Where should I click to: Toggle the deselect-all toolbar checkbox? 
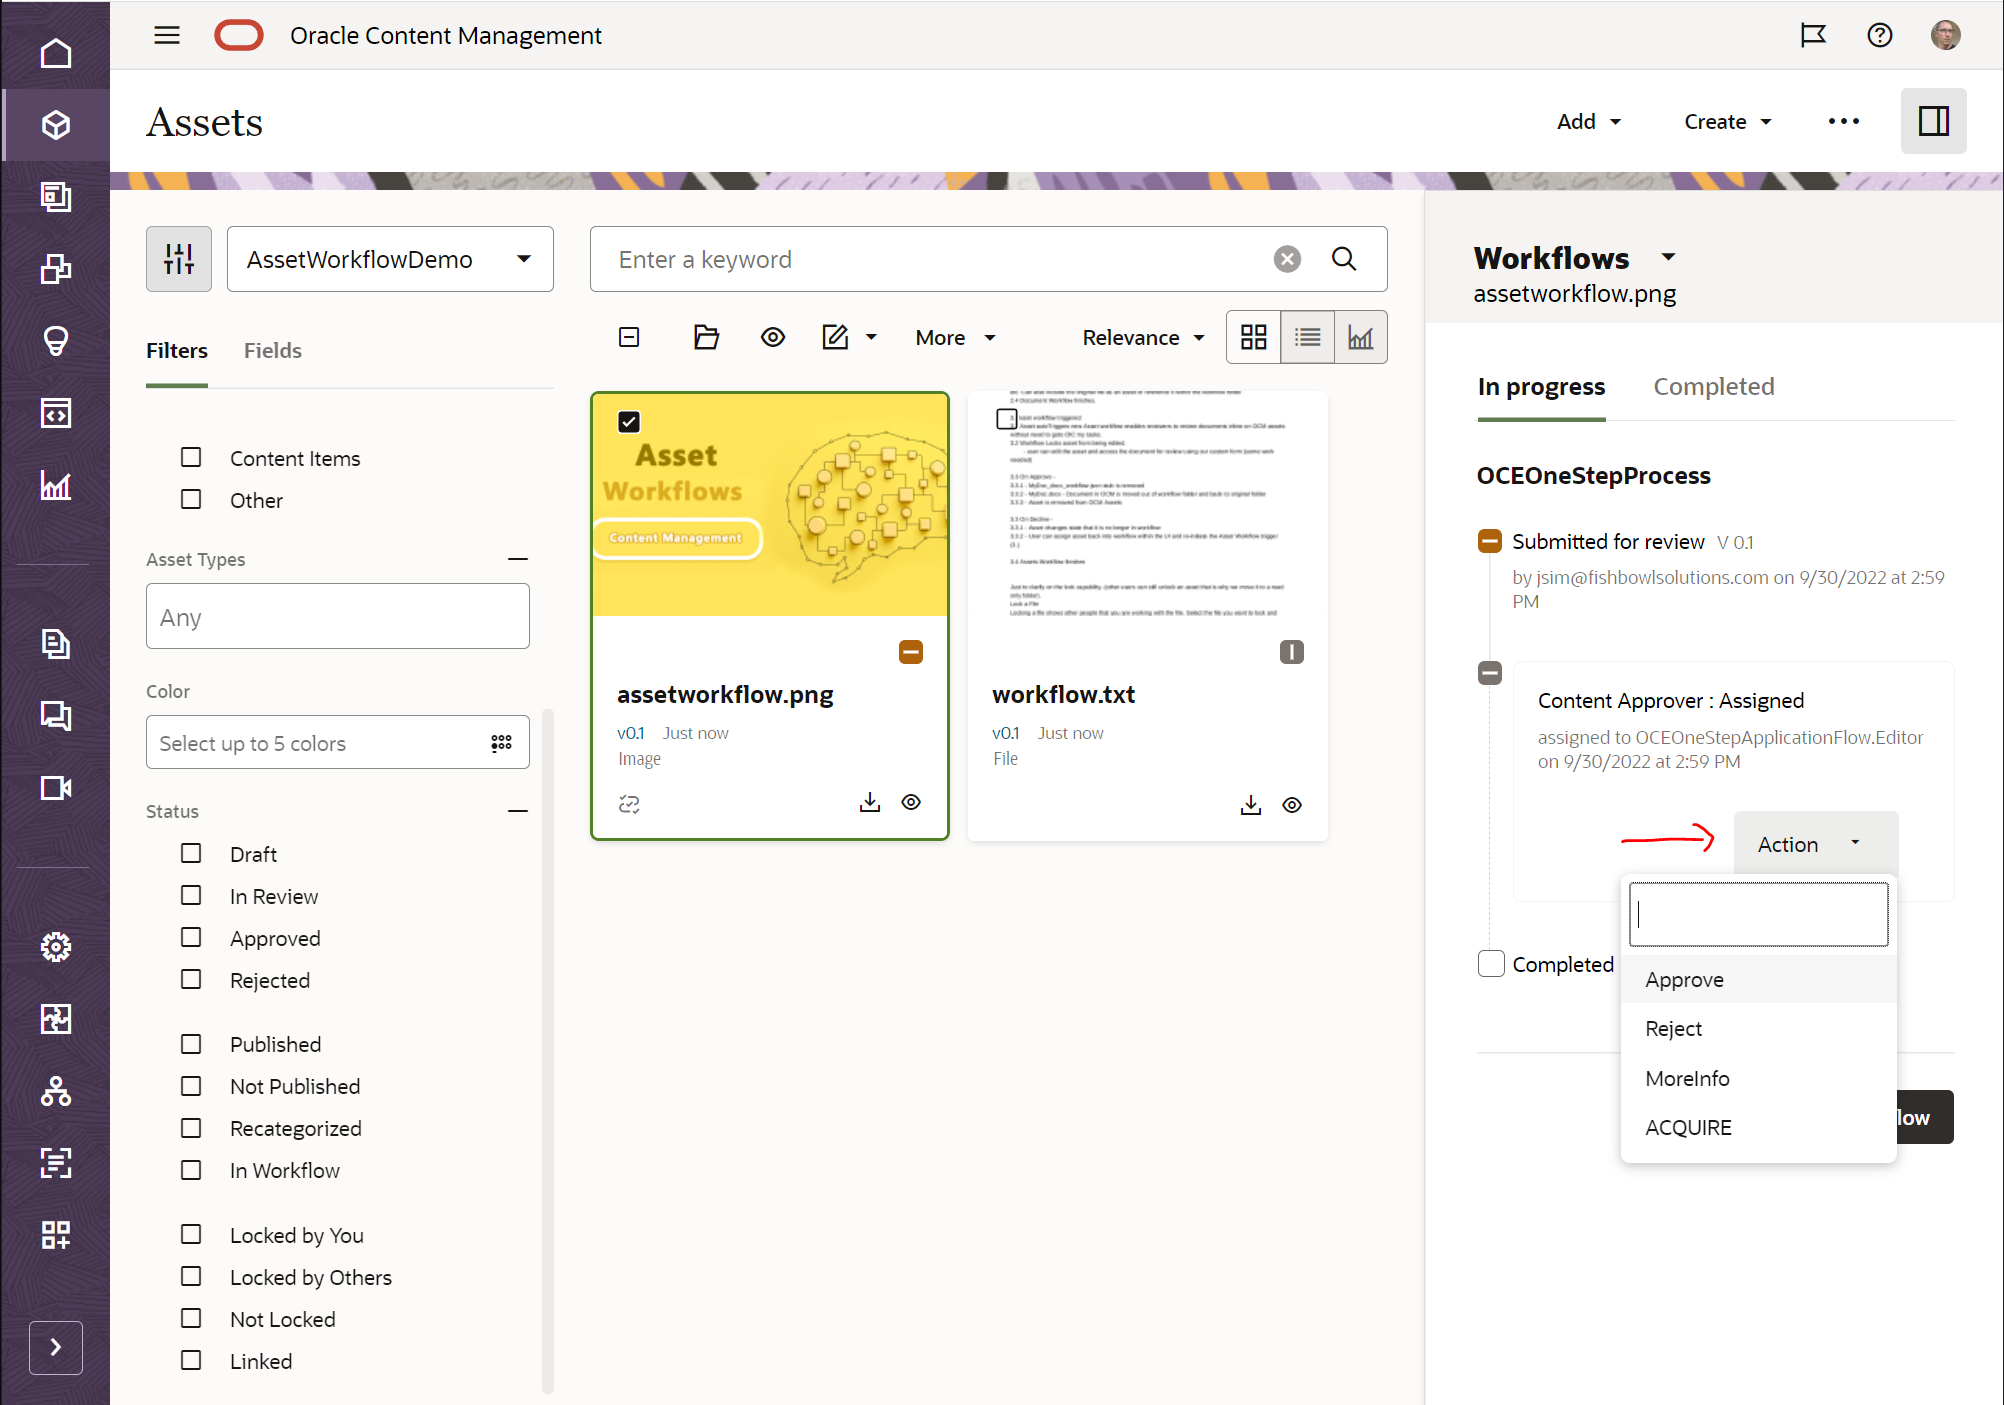(629, 337)
